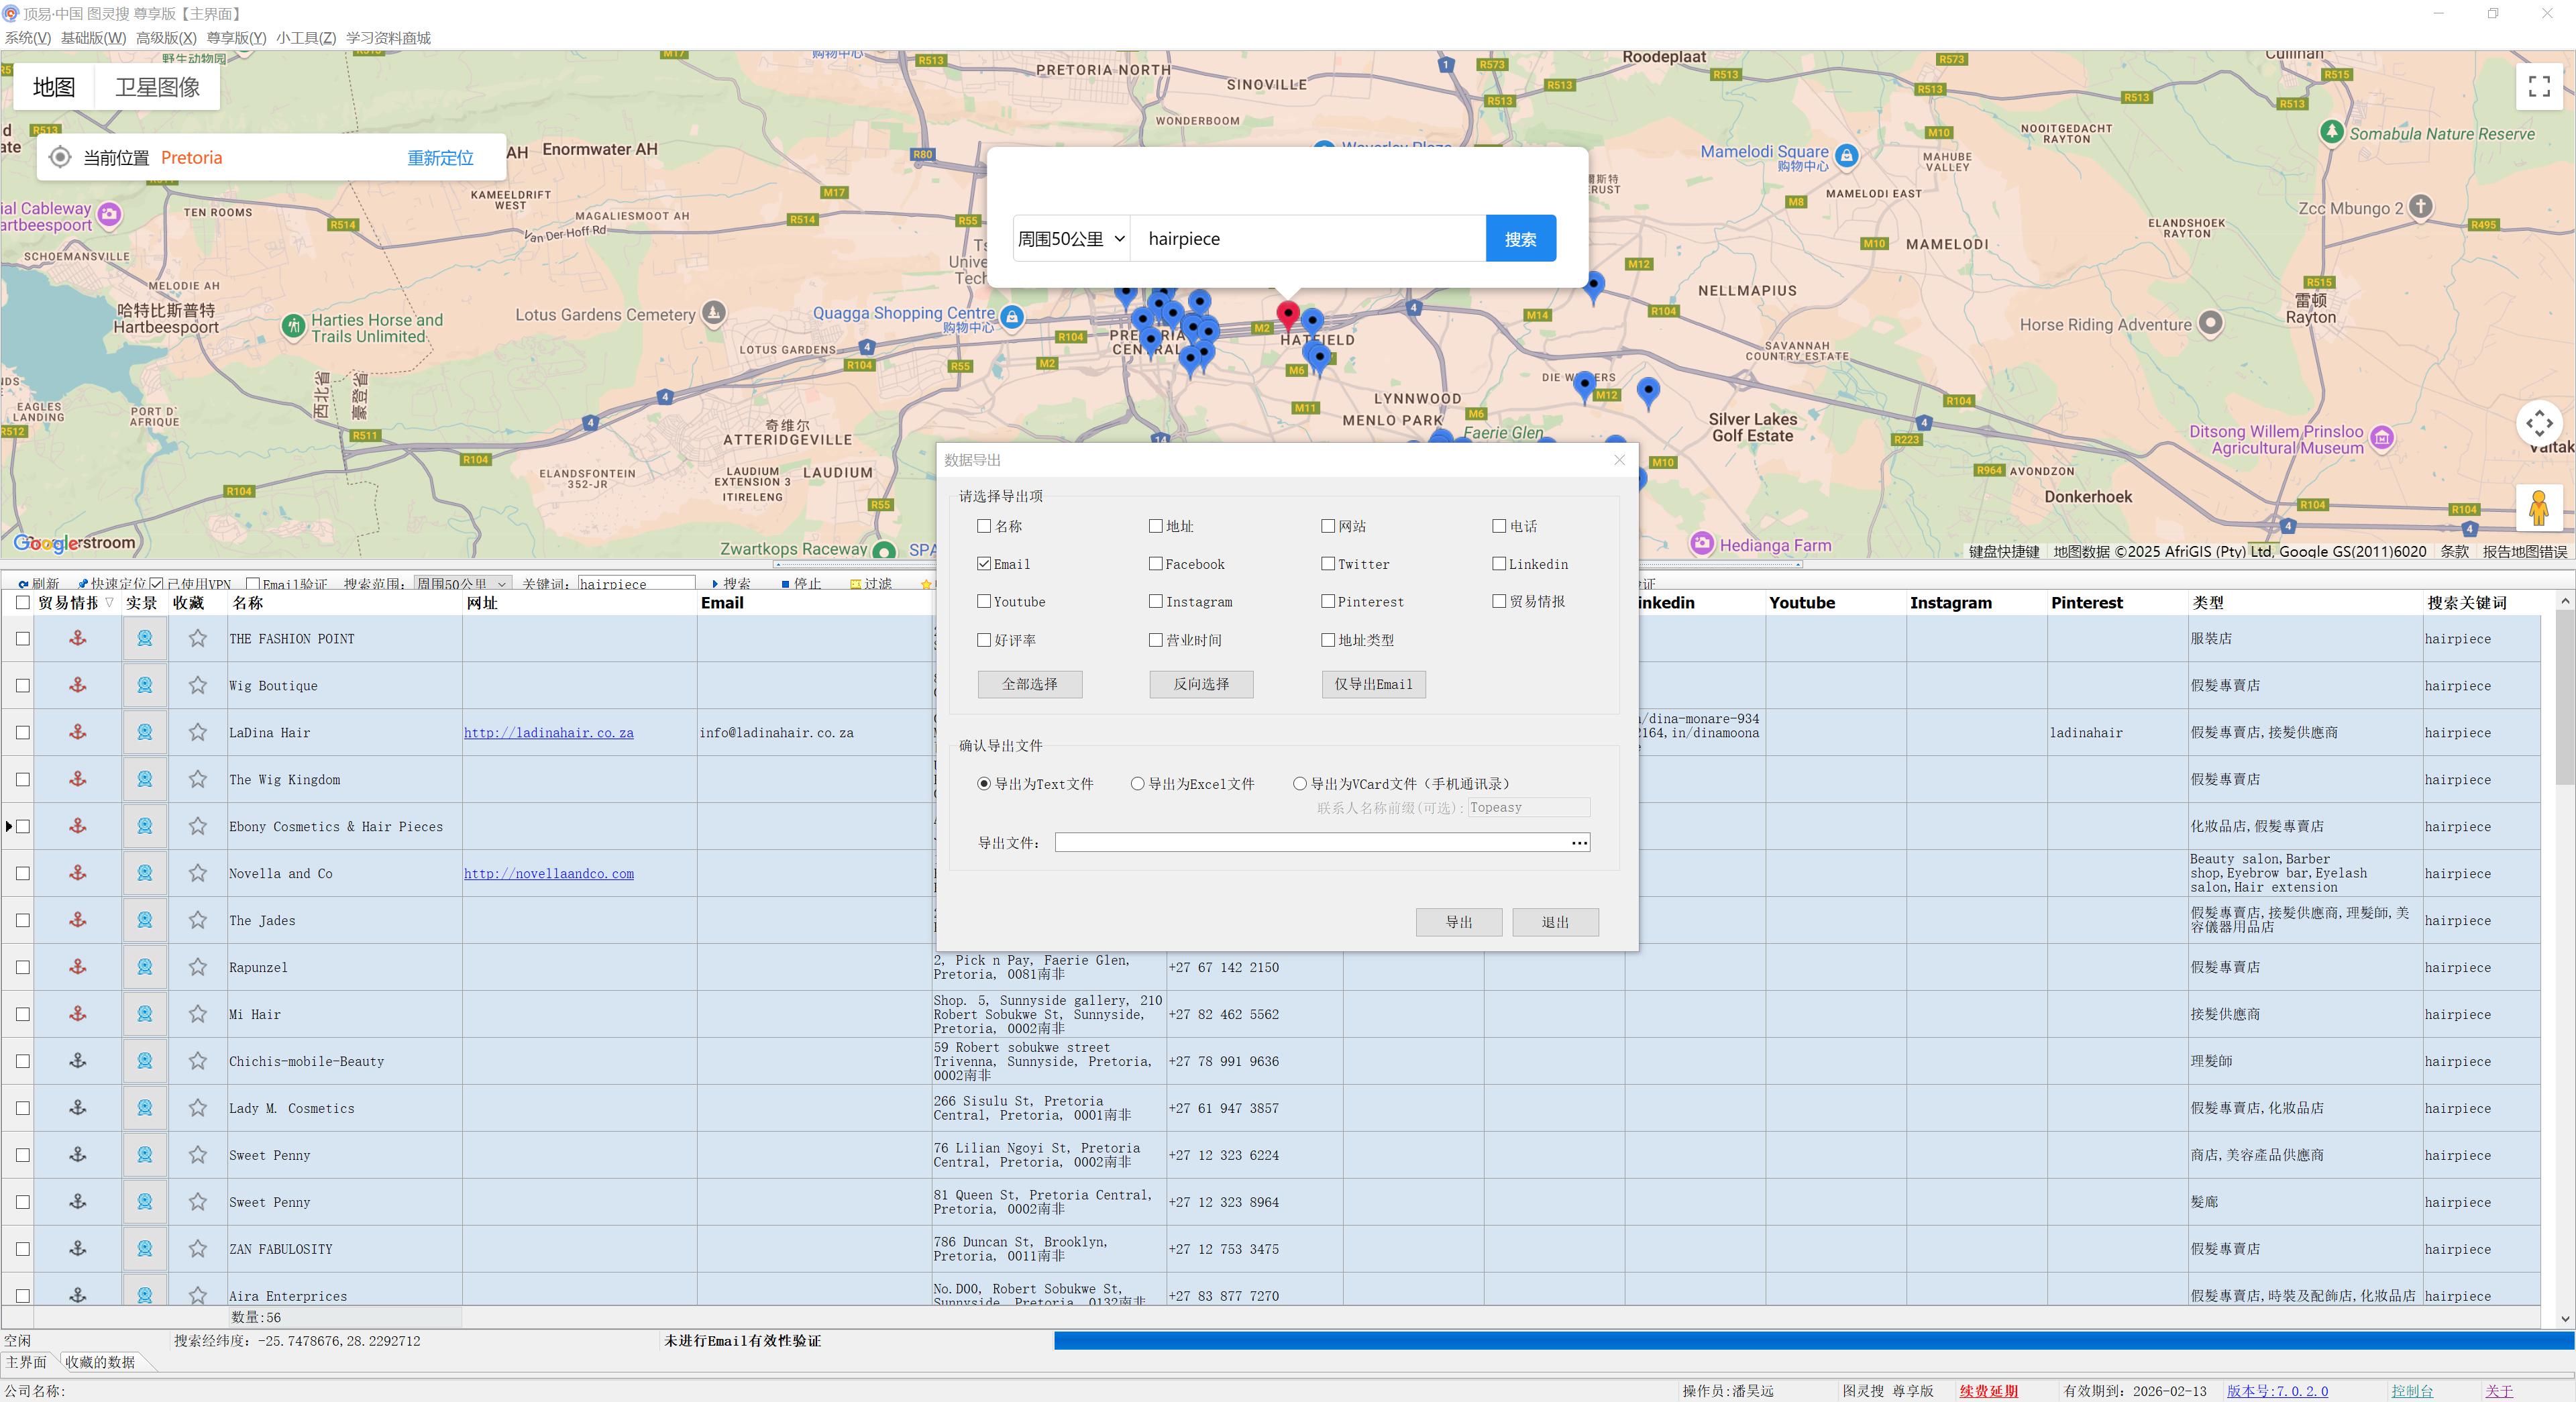Open map camera pan control
This screenshot has height=1402, width=2576.
pyautogui.click(x=2539, y=423)
